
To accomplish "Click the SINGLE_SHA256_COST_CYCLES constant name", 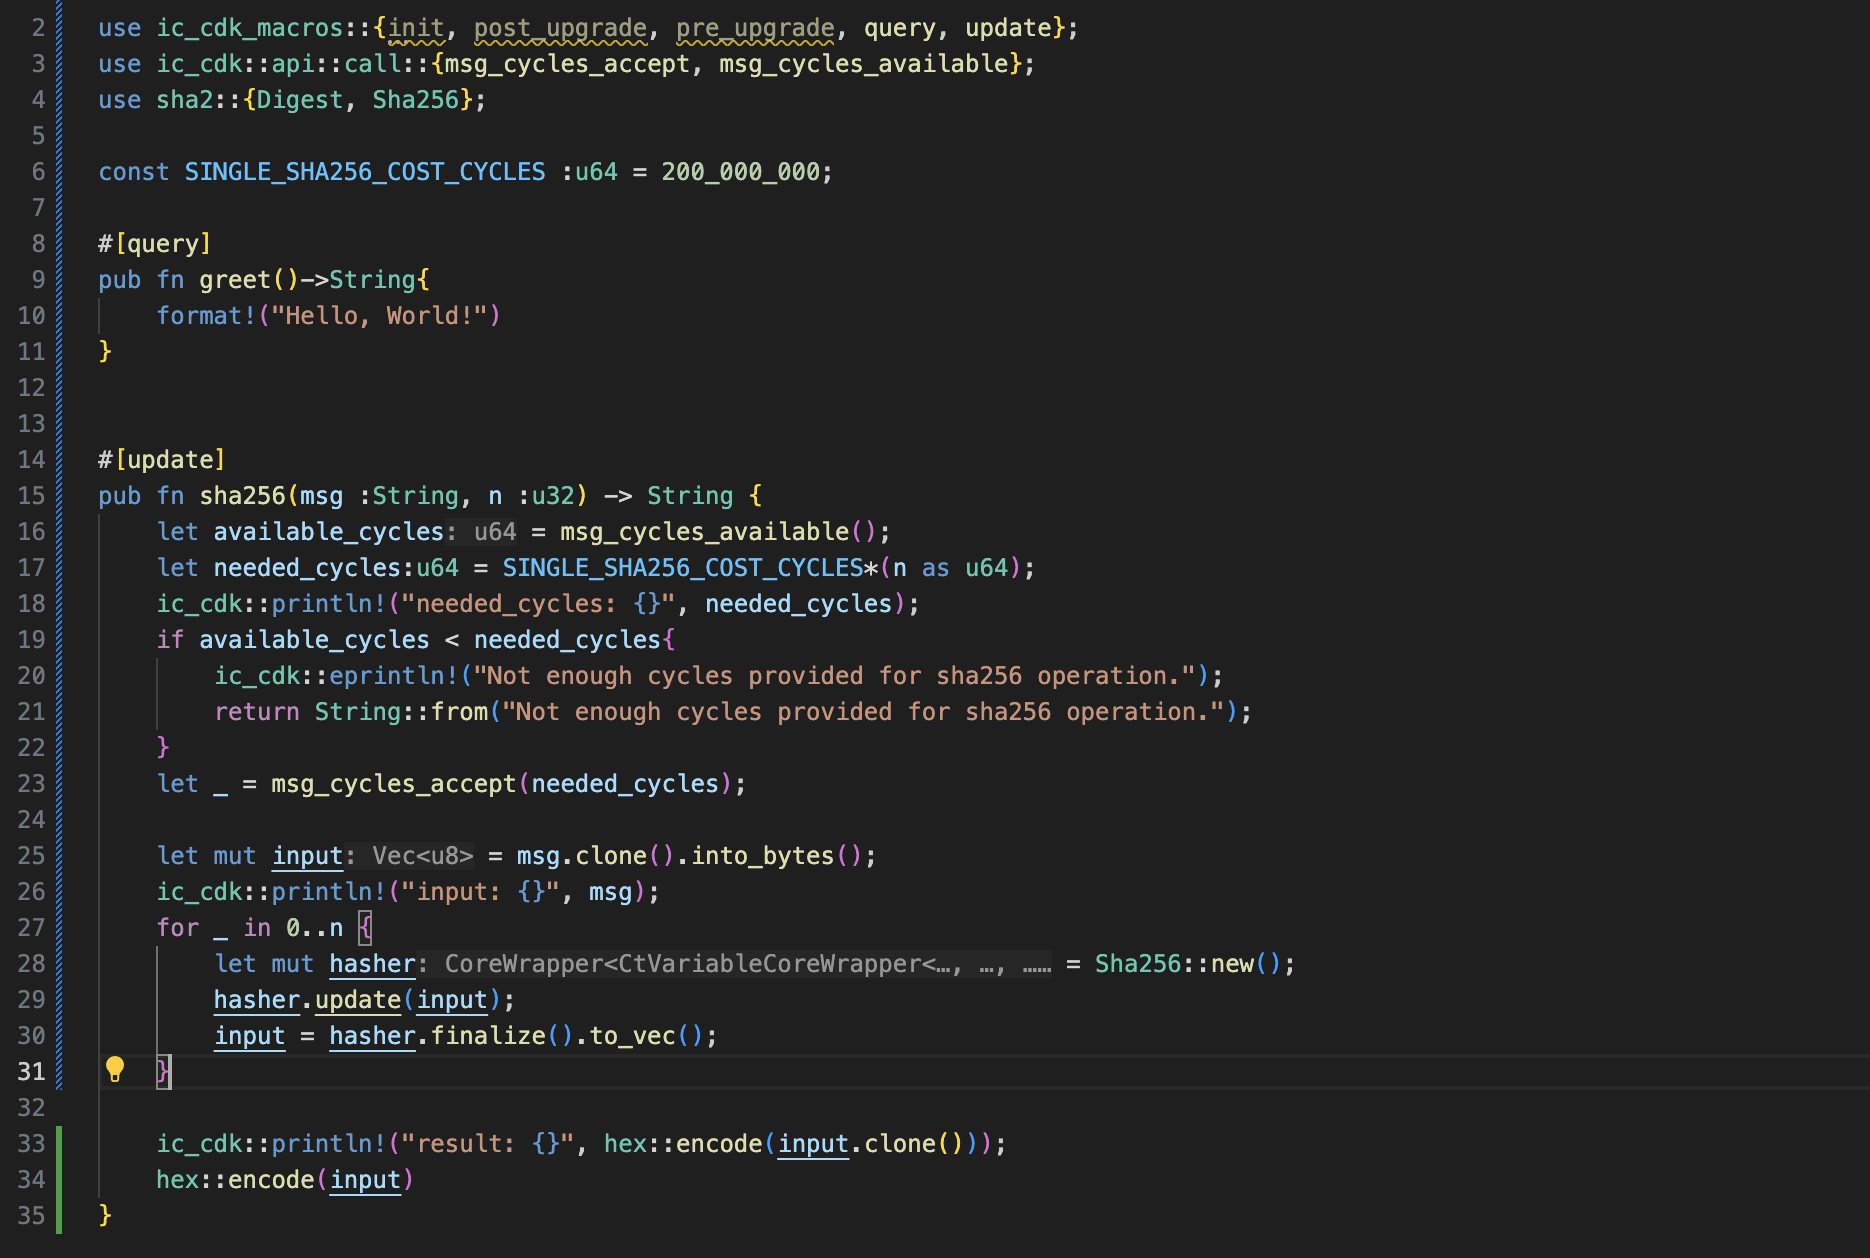I will (365, 172).
